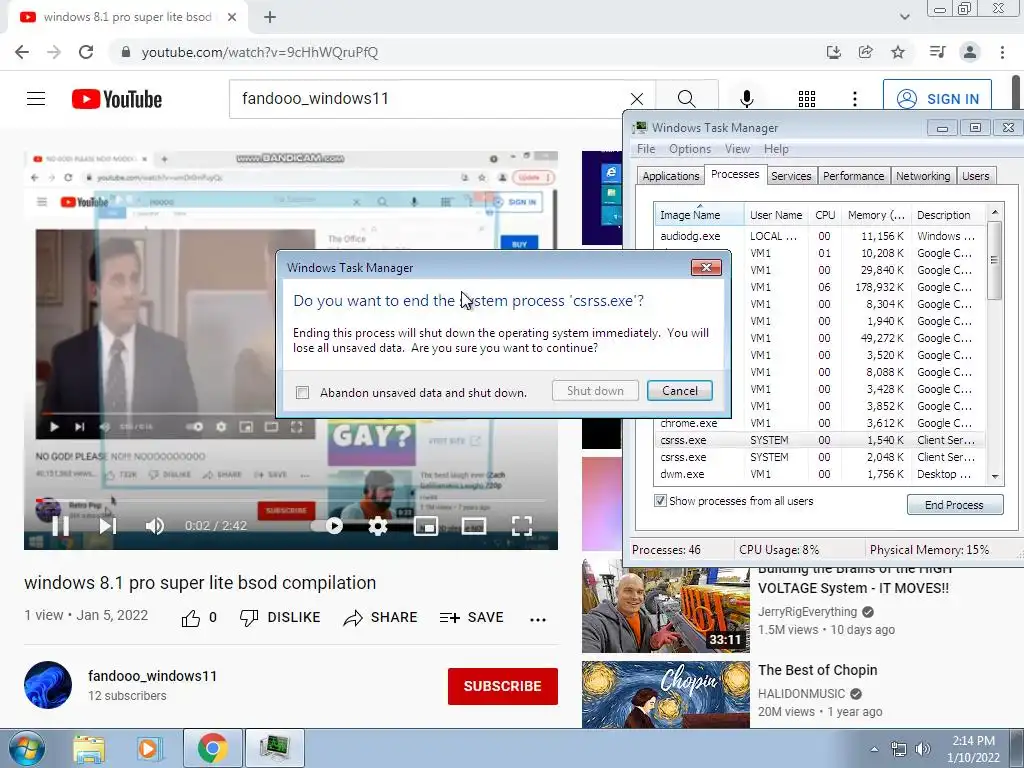Reload the browser page

tap(86, 52)
